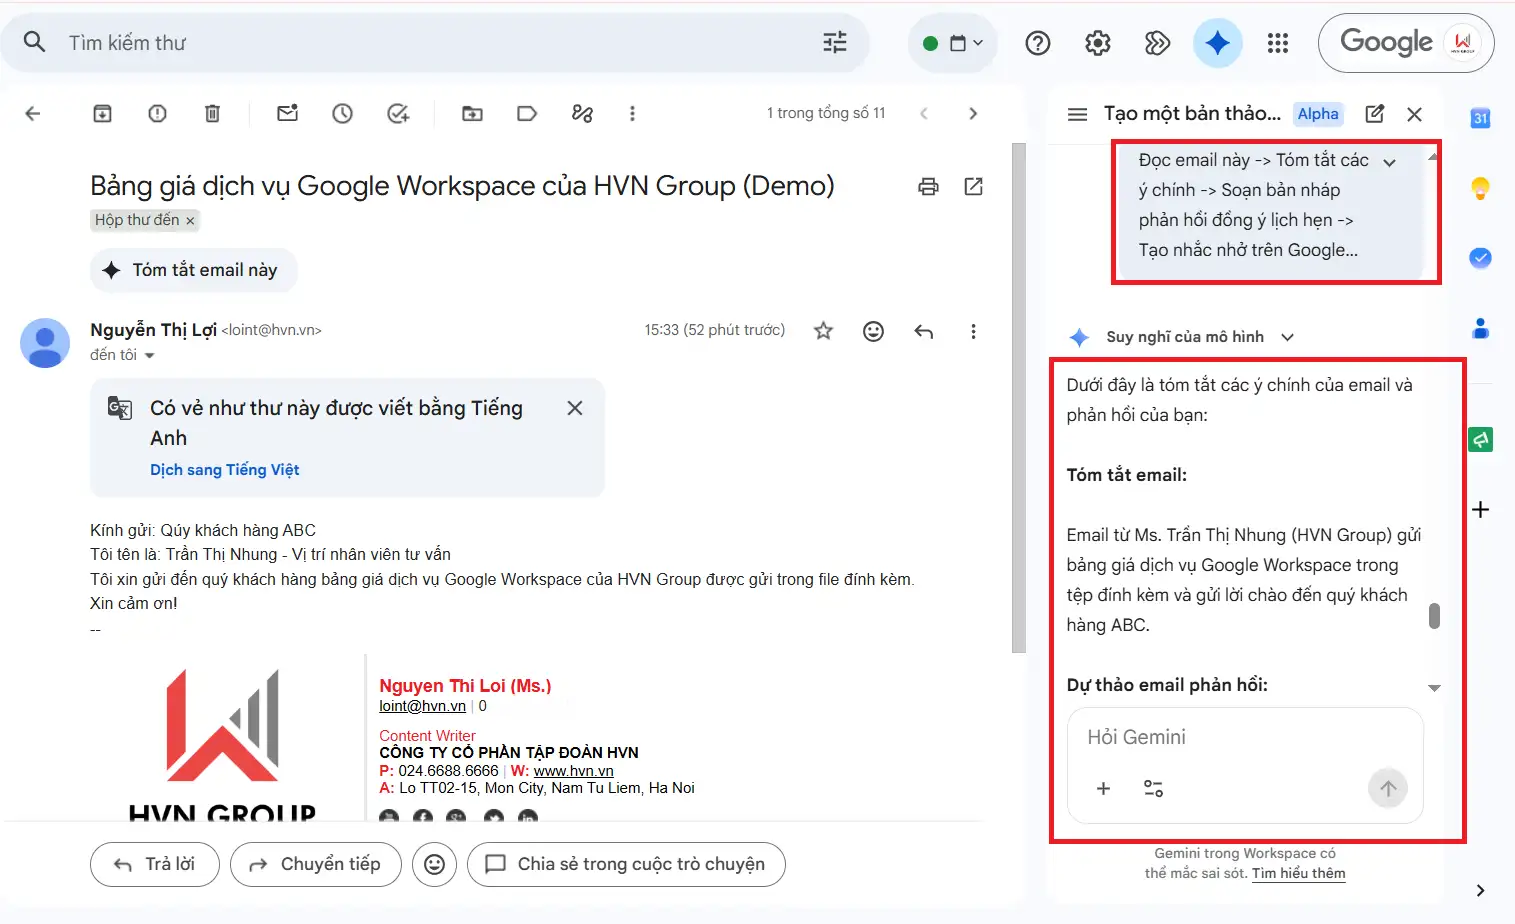Click emoji reaction button beside Chuyển tiếp
The image size is (1515, 924).
pyautogui.click(x=434, y=864)
